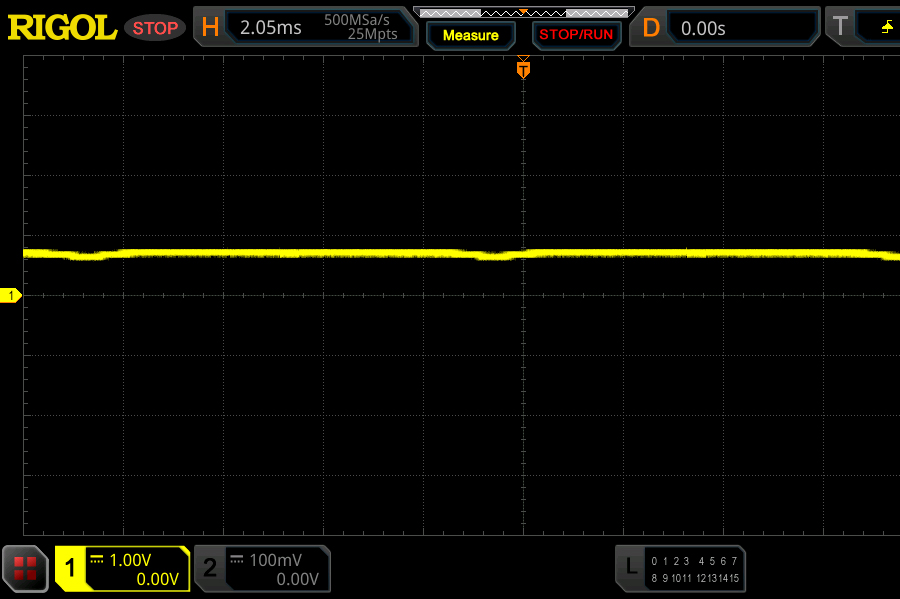Open delay D label
This screenshot has width=900, height=599.
pyautogui.click(x=651, y=27)
